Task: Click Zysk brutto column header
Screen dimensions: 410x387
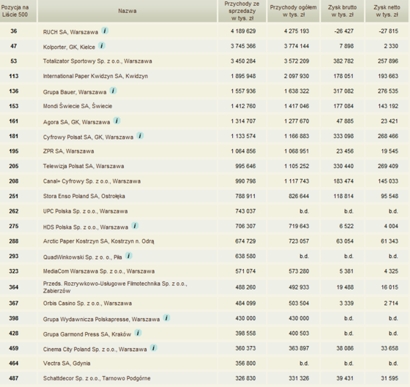Action: pyautogui.click(x=342, y=11)
